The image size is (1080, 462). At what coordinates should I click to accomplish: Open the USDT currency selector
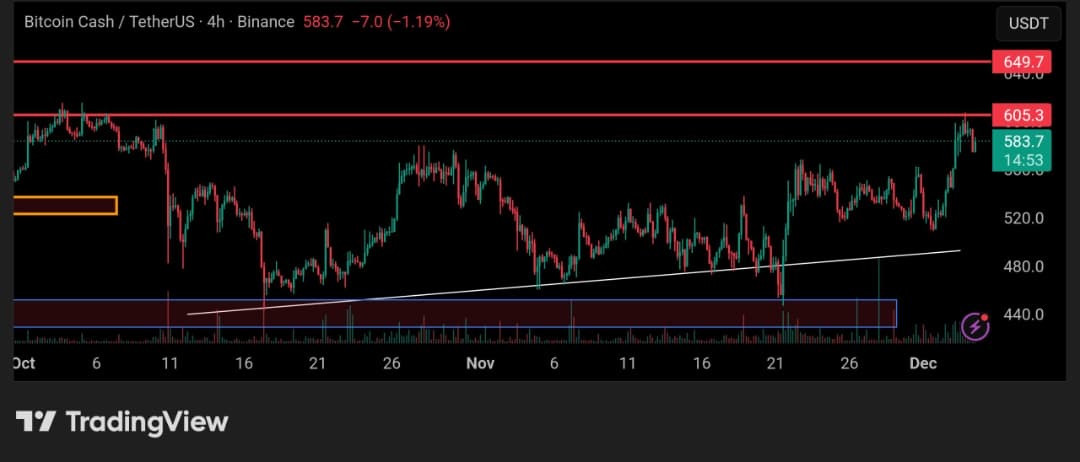coord(1028,23)
